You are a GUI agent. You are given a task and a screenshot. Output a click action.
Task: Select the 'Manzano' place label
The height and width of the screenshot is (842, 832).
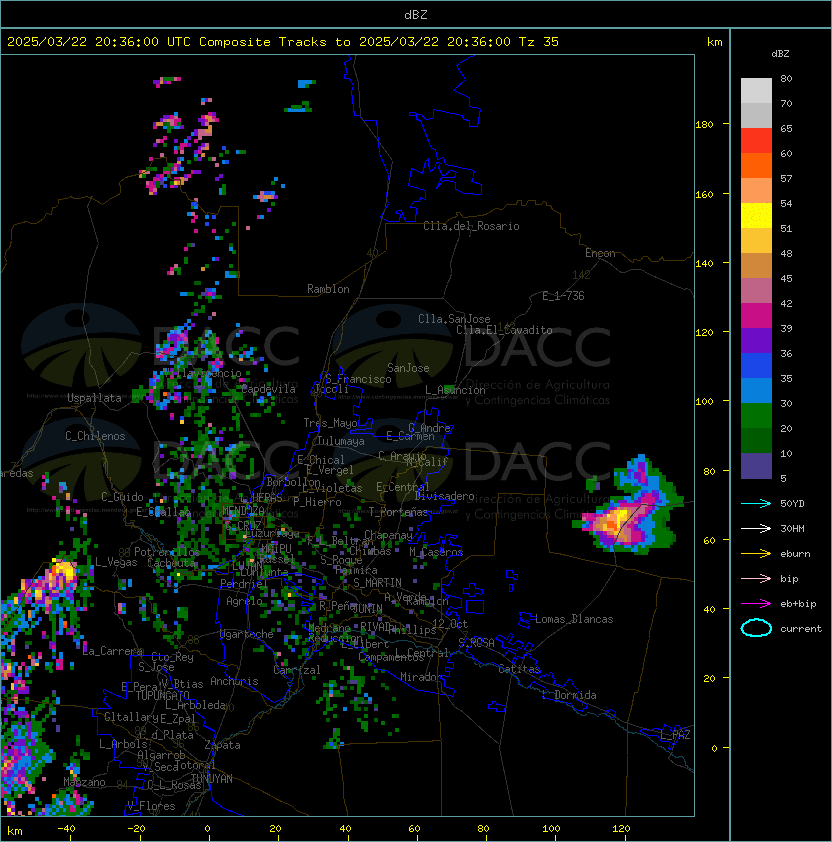click(x=84, y=782)
